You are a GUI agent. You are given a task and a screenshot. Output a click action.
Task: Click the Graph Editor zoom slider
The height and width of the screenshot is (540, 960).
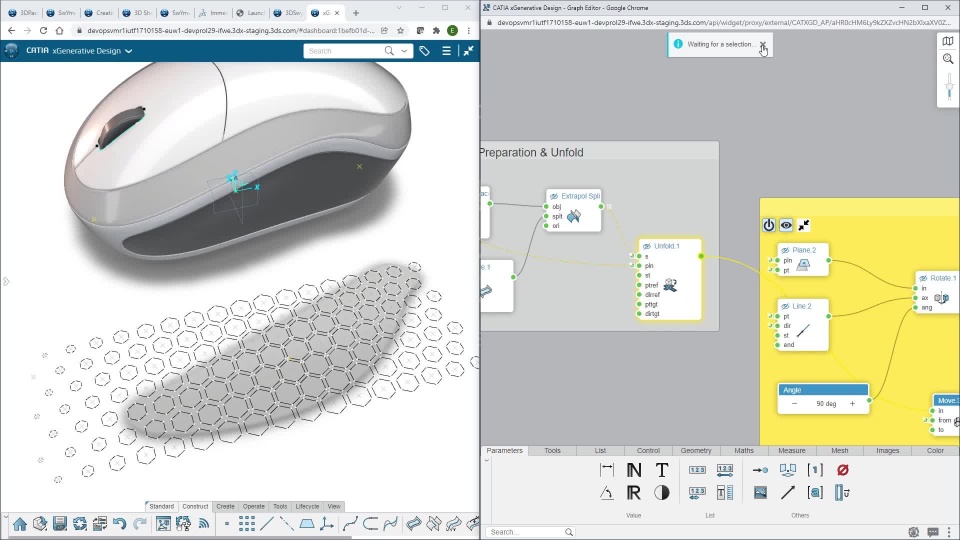[949, 86]
